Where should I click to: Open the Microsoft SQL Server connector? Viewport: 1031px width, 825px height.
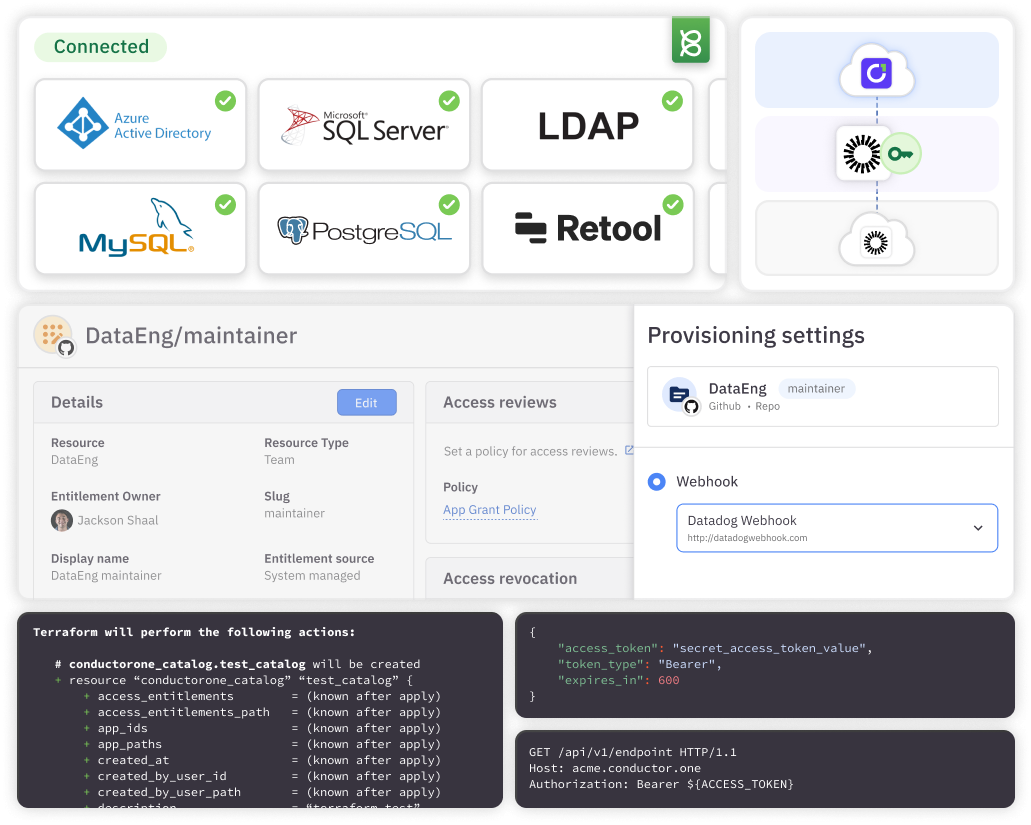coord(364,126)
